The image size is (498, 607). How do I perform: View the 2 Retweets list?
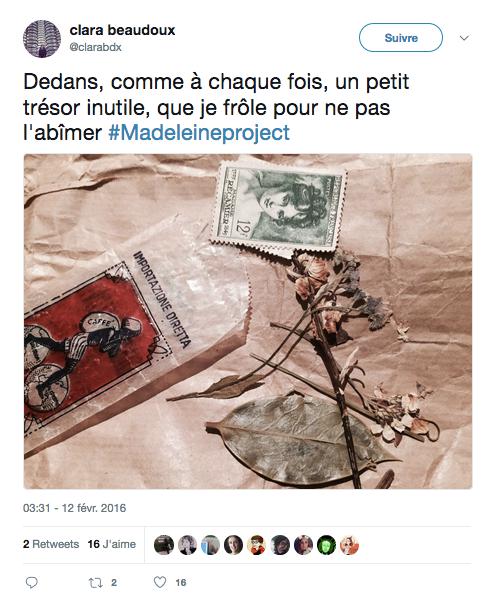pyautogui.click(x=51, y=544)
